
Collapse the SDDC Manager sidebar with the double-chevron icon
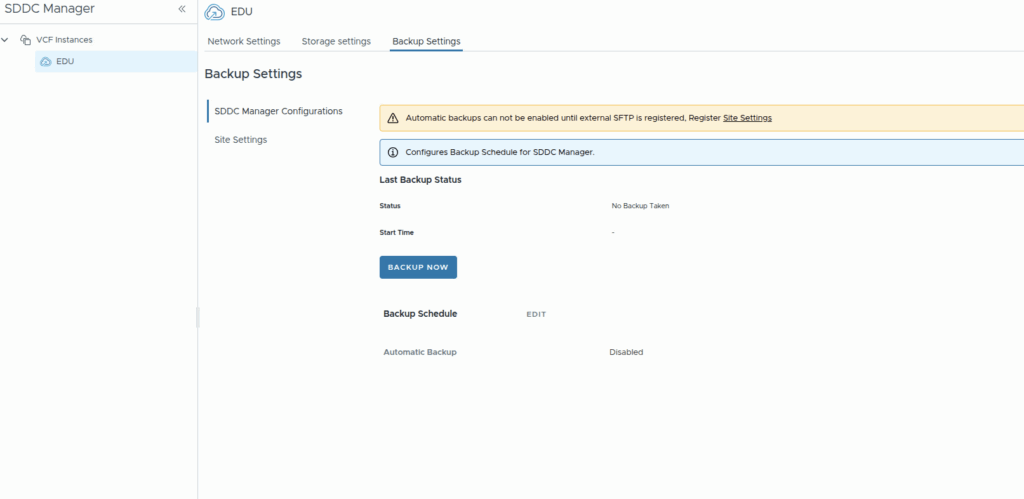pos(181,9)
